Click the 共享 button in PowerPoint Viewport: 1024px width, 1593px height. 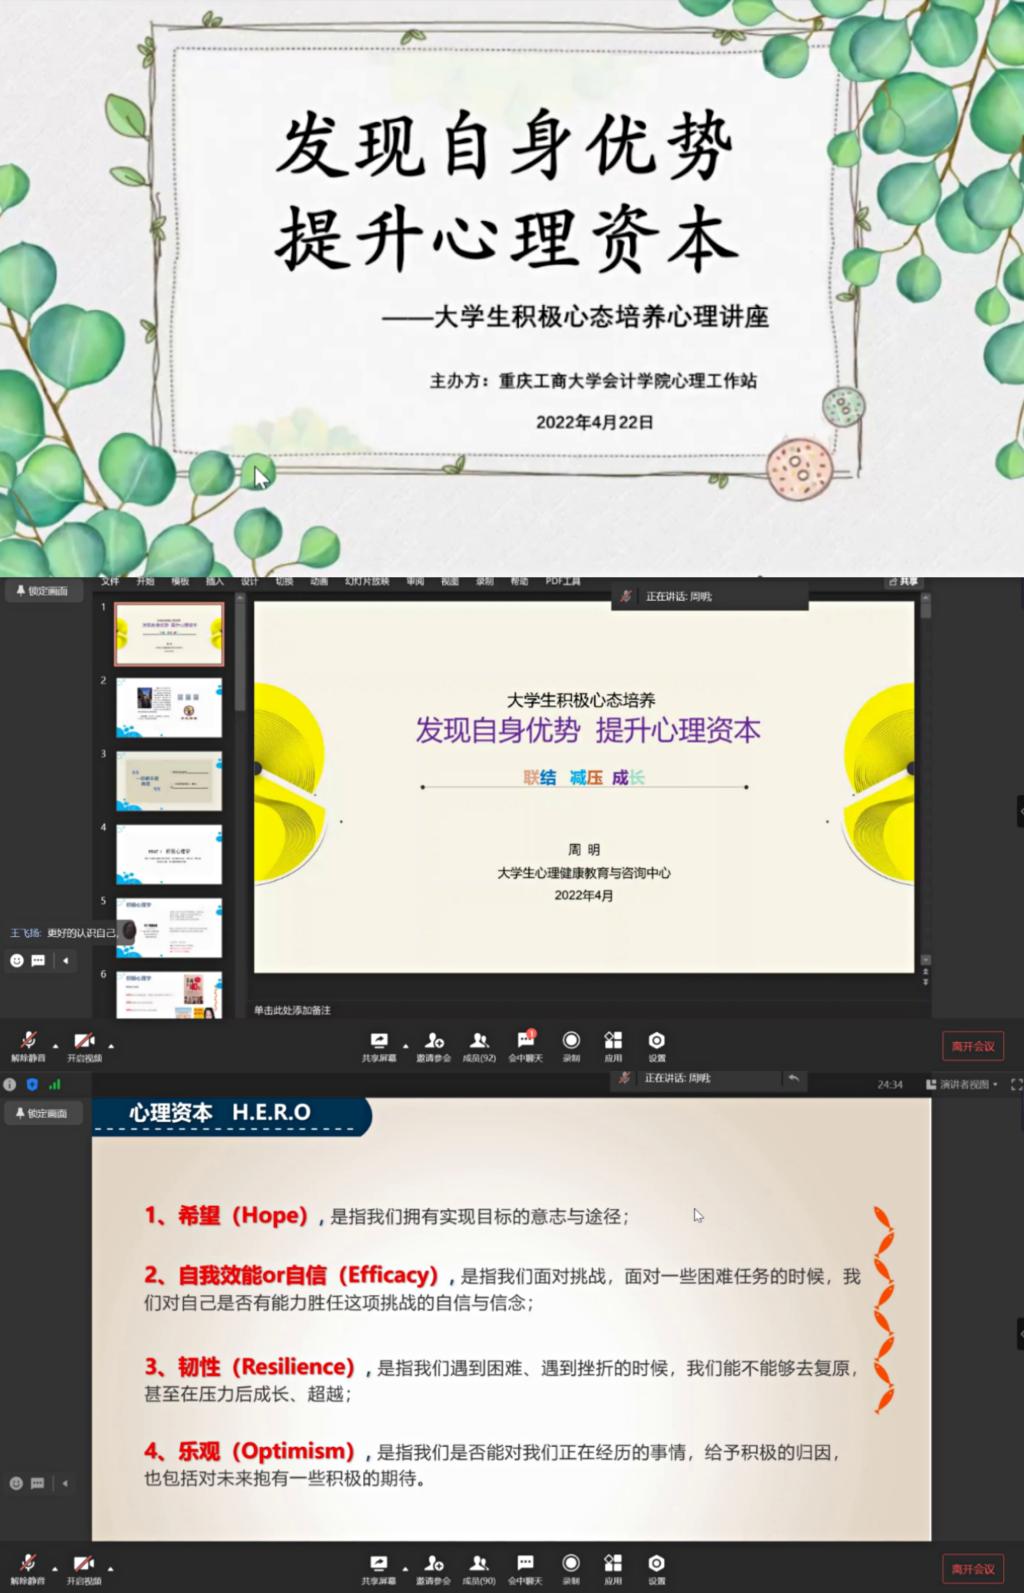[903, 581]
